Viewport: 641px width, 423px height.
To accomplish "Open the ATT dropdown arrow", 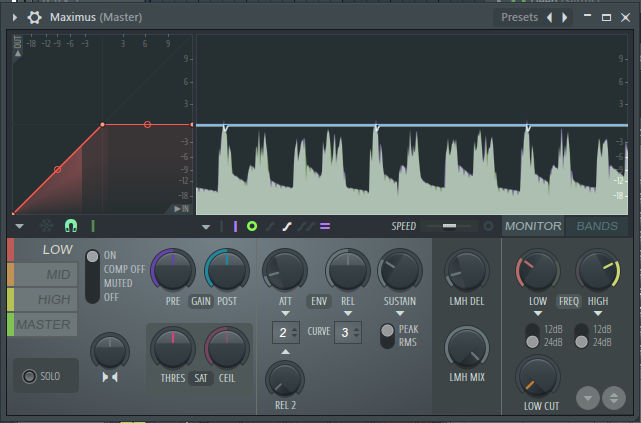I will point(286,313).
